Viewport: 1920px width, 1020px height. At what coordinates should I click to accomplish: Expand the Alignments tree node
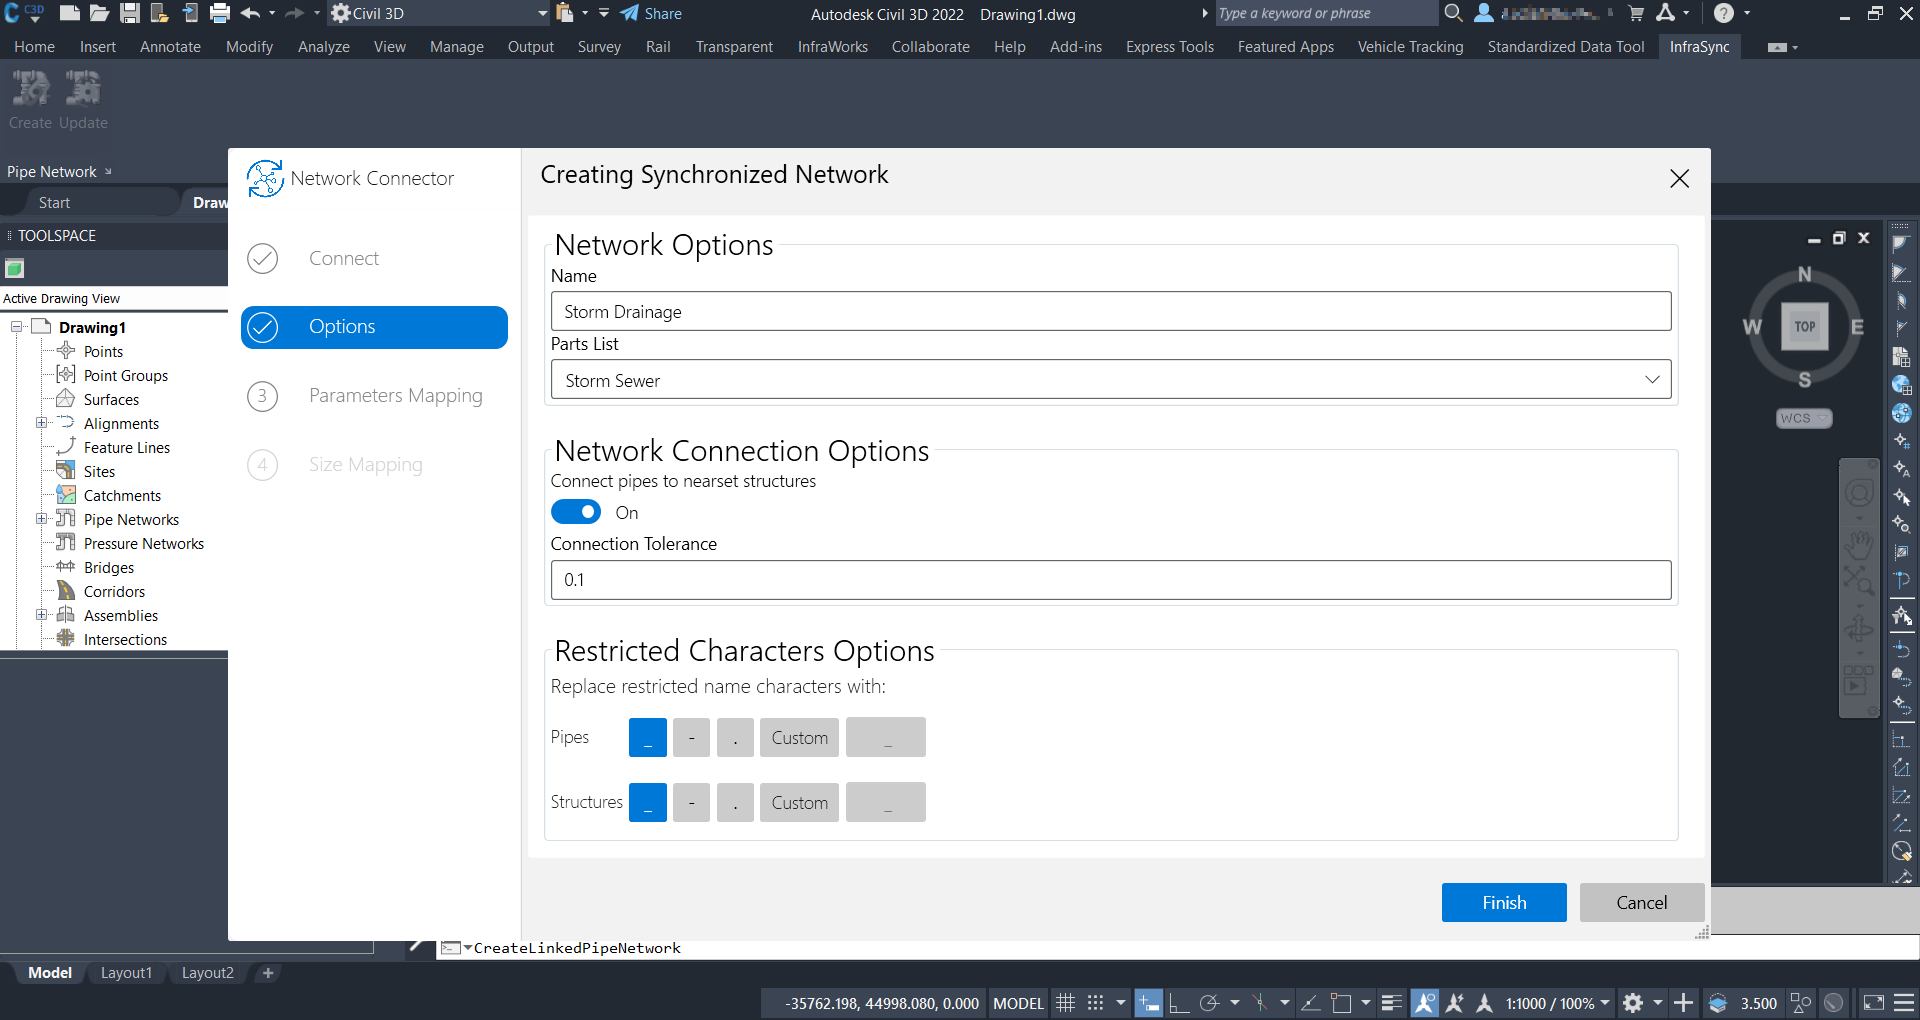click(x=42, y=423)
